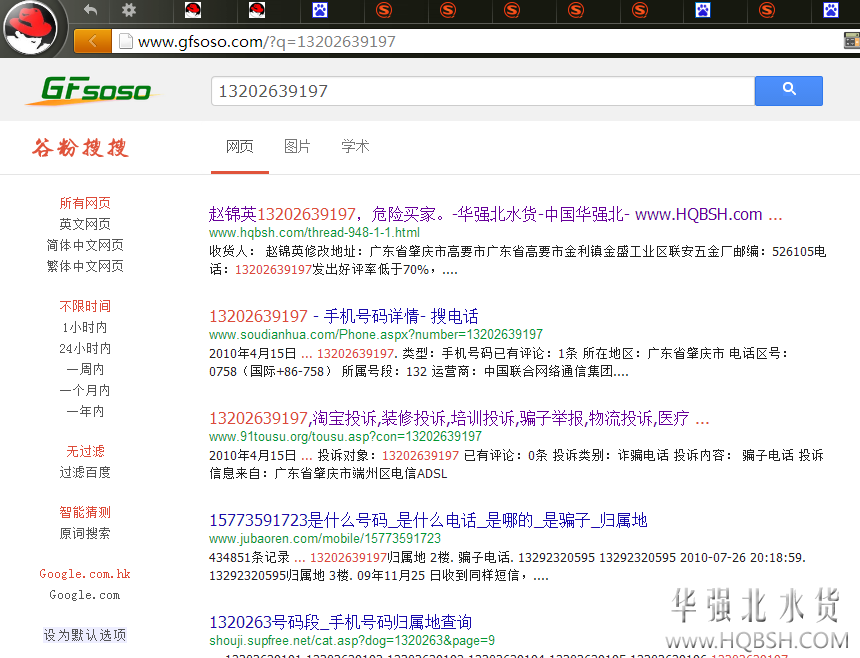Open the result titled 赵锦英13202639197，危险买家
This screenshot has width=860, height=658.
coord(495,214)
